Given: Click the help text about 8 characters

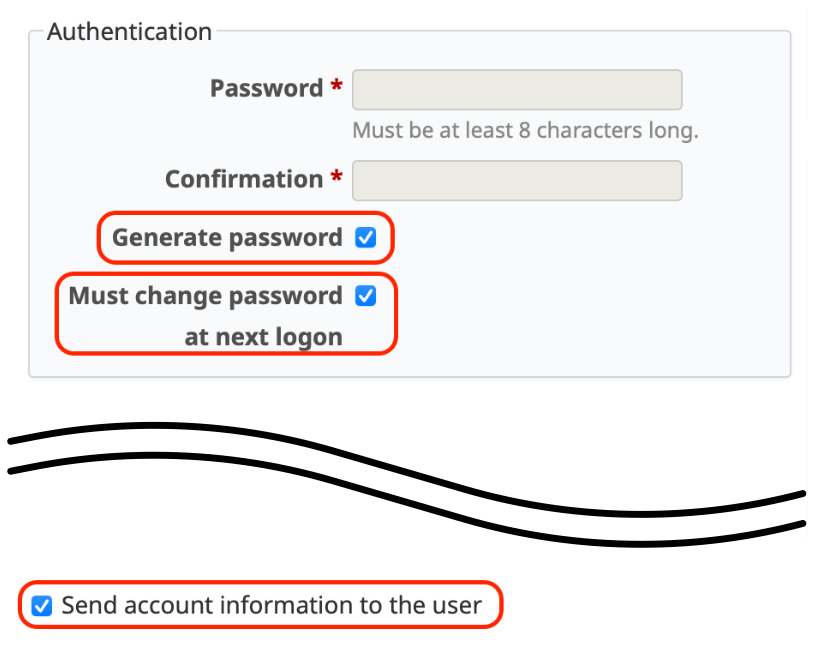Looking at the screenshot, I should (x=525, y=130).
